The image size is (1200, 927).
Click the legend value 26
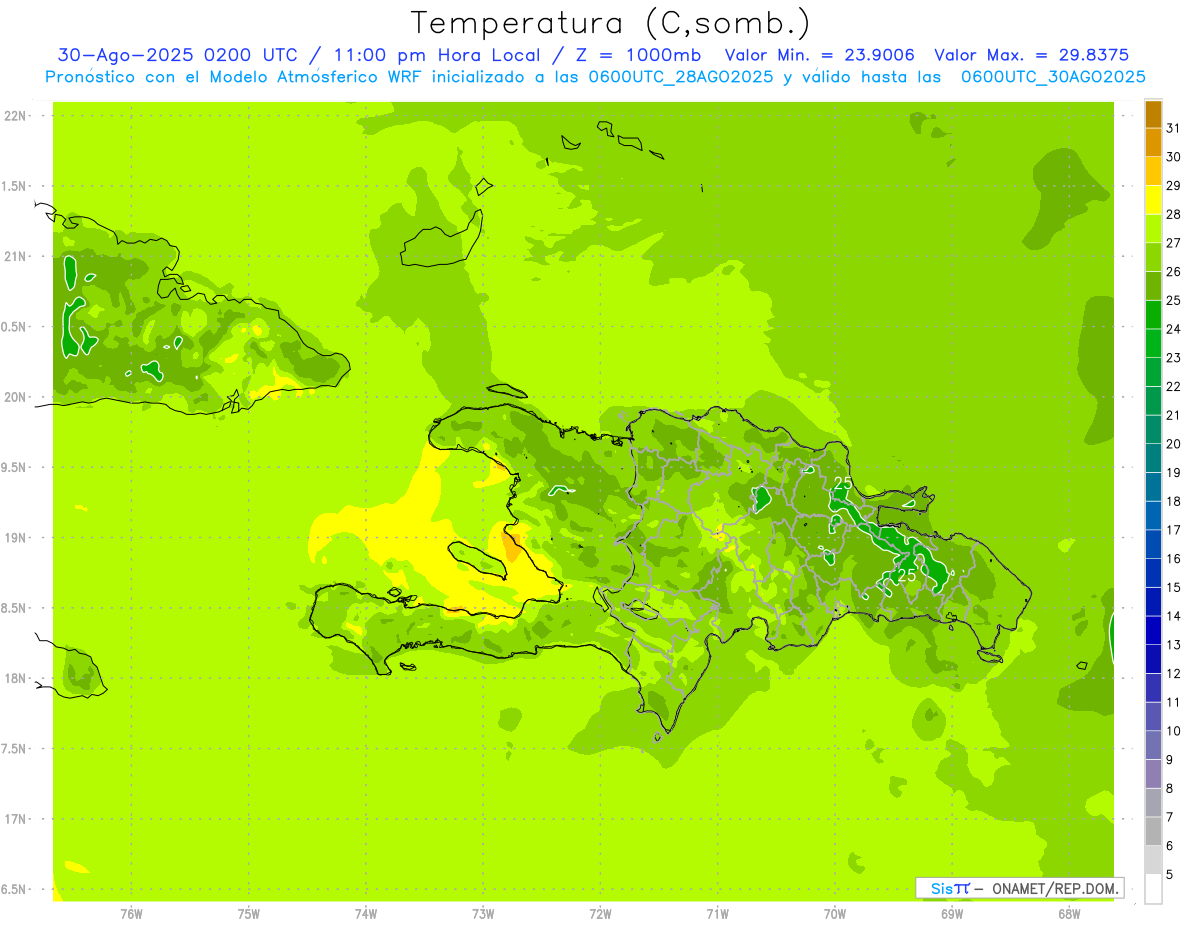1173,272
